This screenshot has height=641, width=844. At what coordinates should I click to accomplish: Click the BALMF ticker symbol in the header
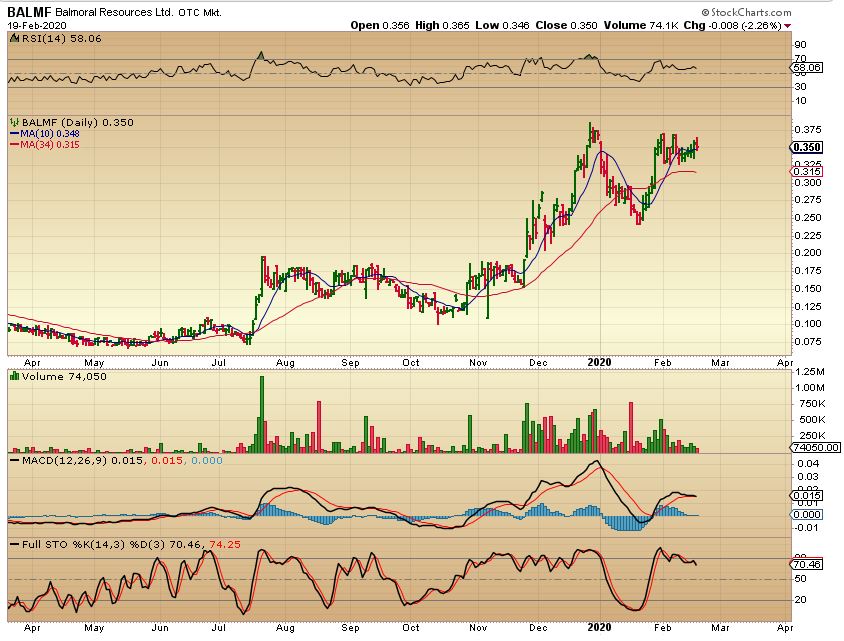(29, 12)
